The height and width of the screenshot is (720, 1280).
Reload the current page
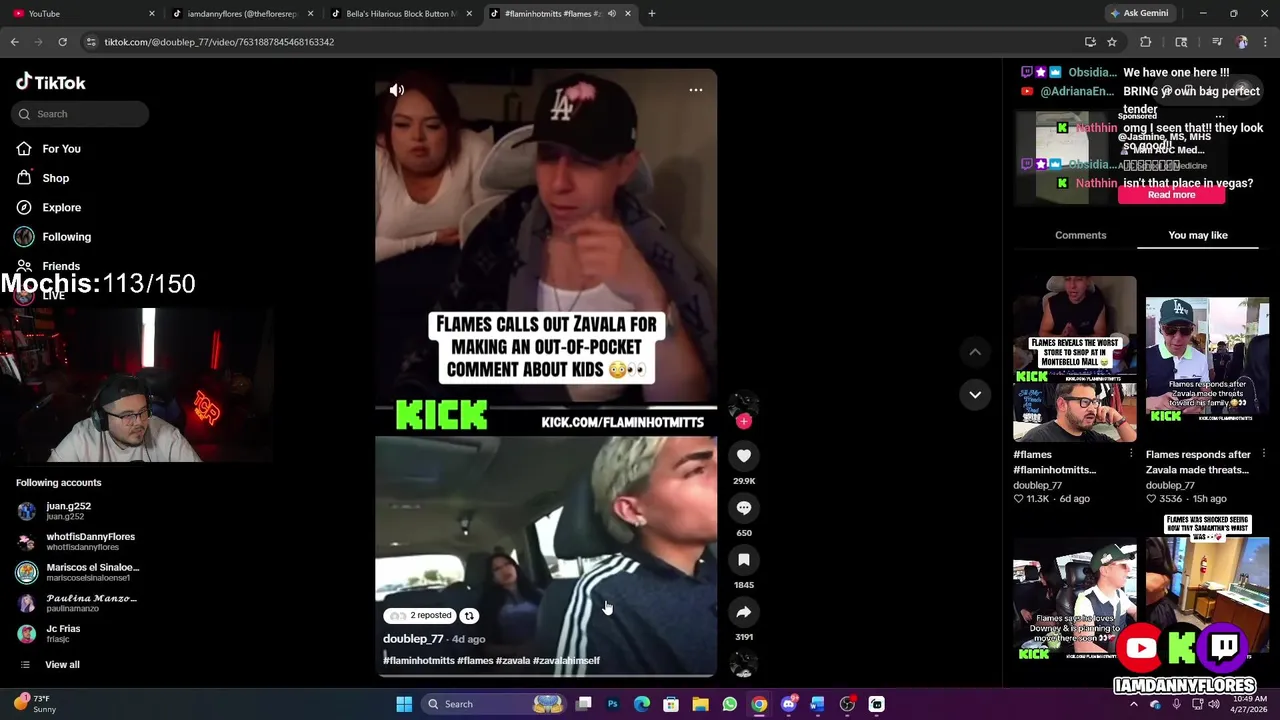click(x=62, y=42)
